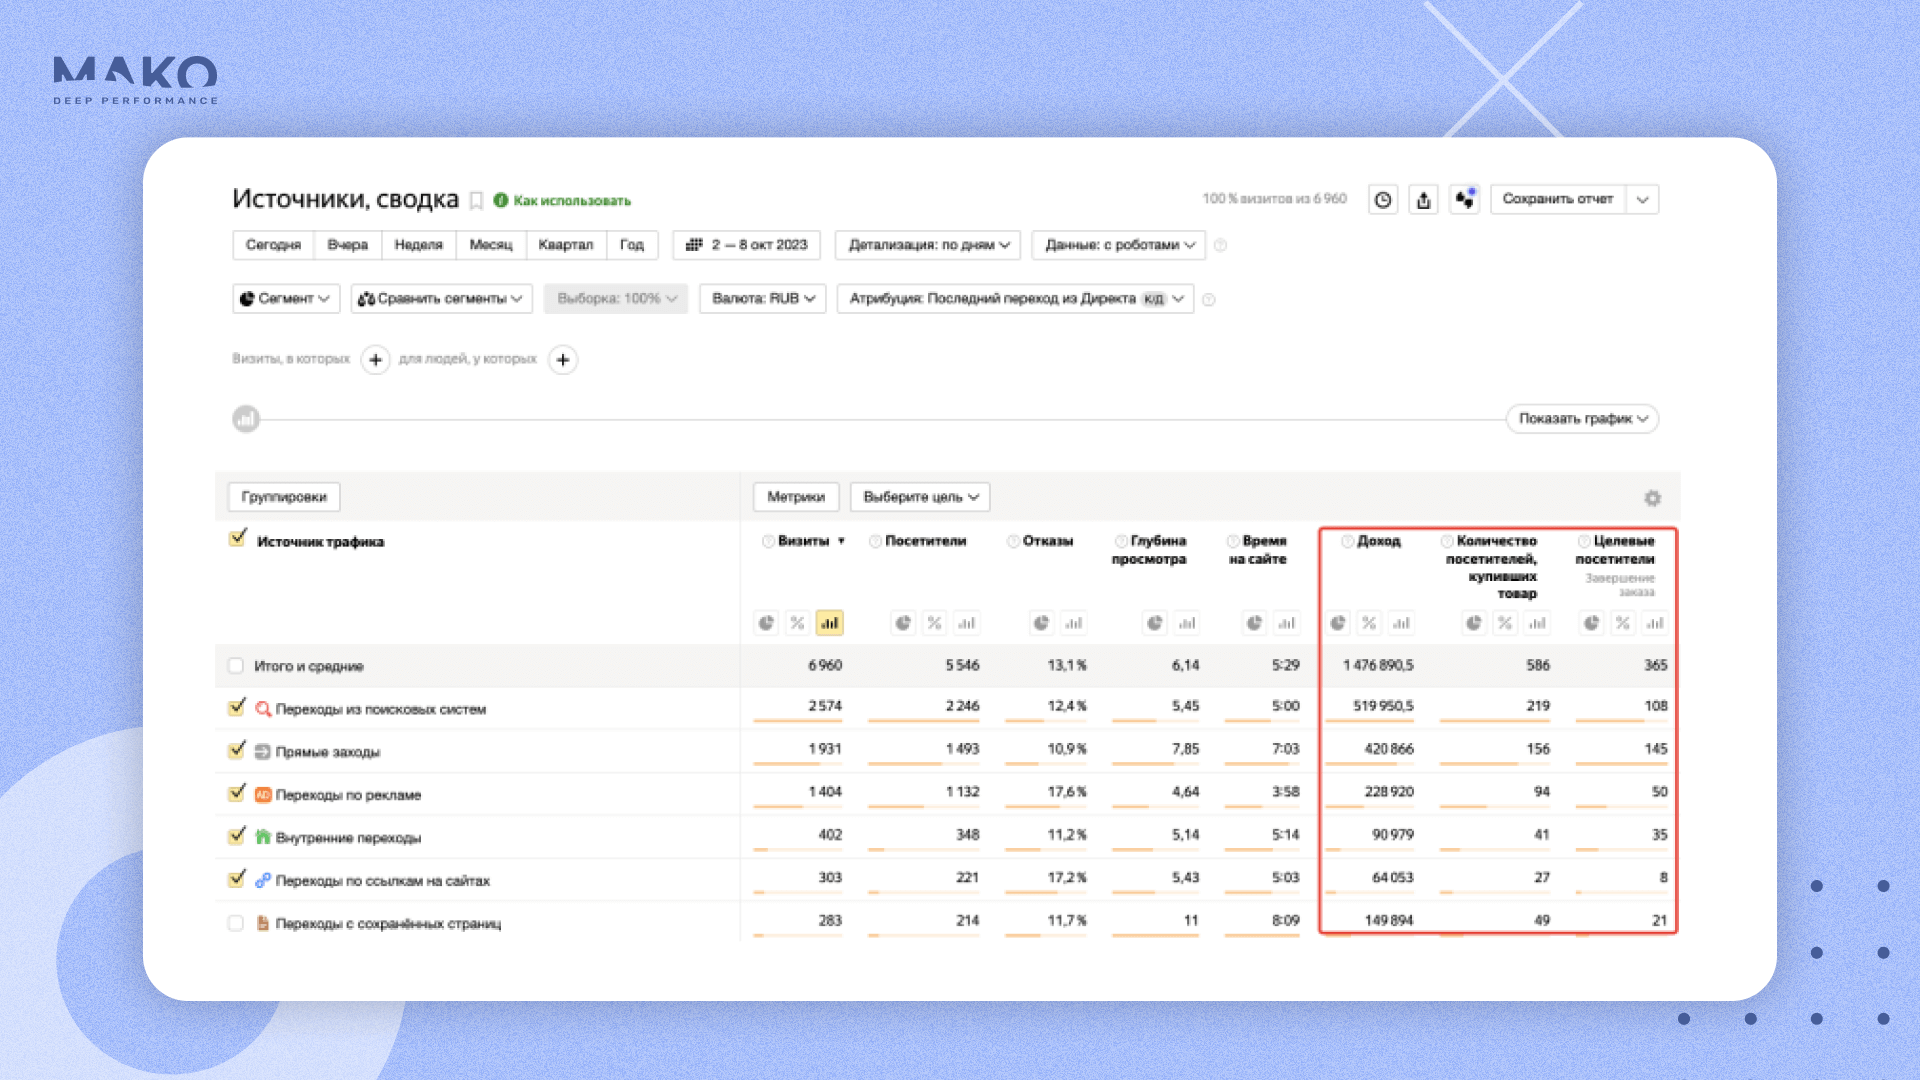Check Переходы с сохранённых страниц checkbox
This screenshot has height=1080, width=1920.
236,923
